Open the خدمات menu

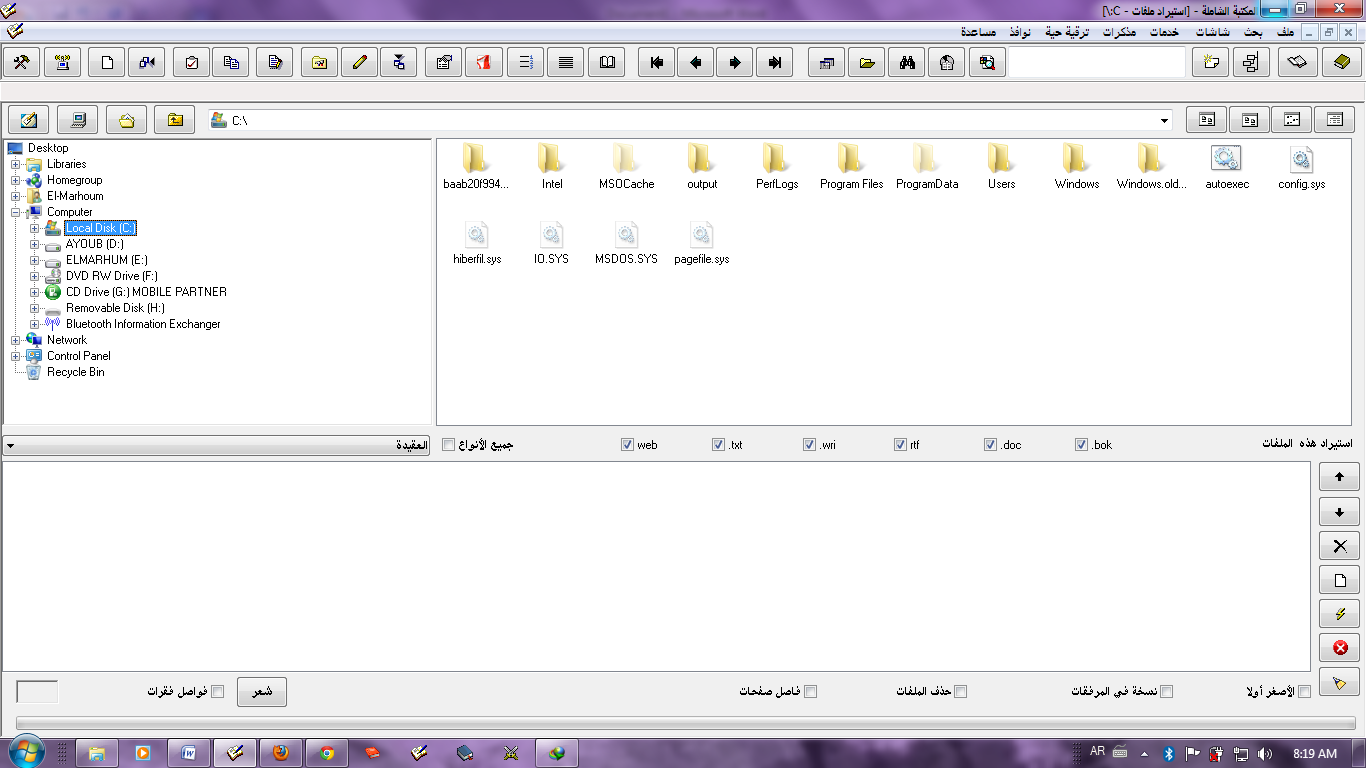[x=1163, y=32]
